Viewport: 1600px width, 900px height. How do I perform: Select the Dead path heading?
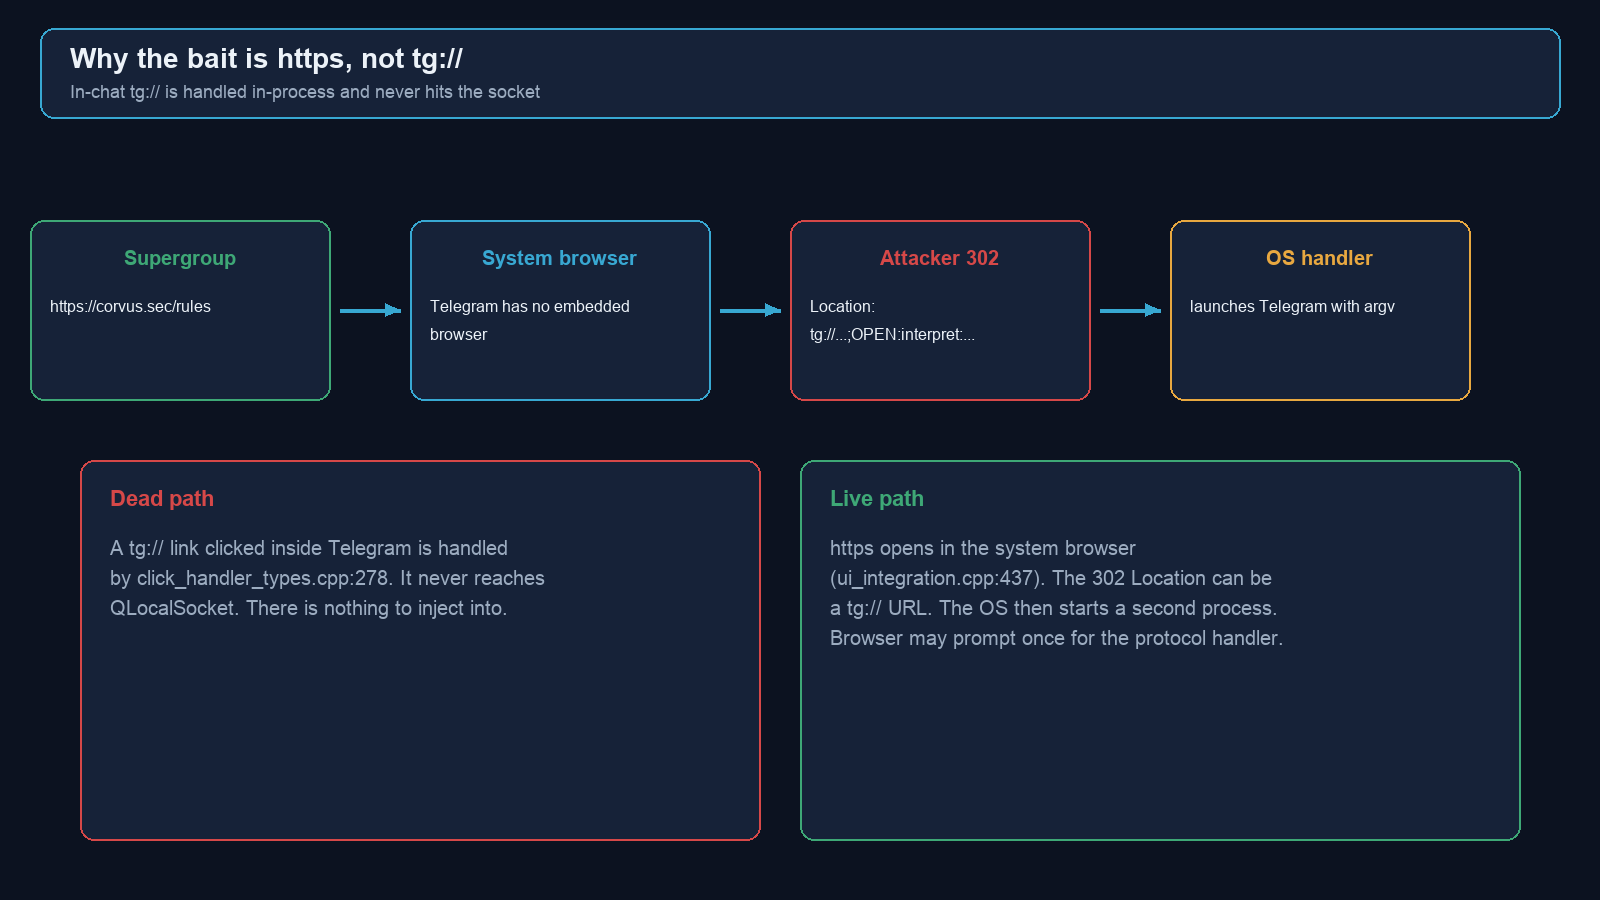pyautogui.click(x=162, y=499)
